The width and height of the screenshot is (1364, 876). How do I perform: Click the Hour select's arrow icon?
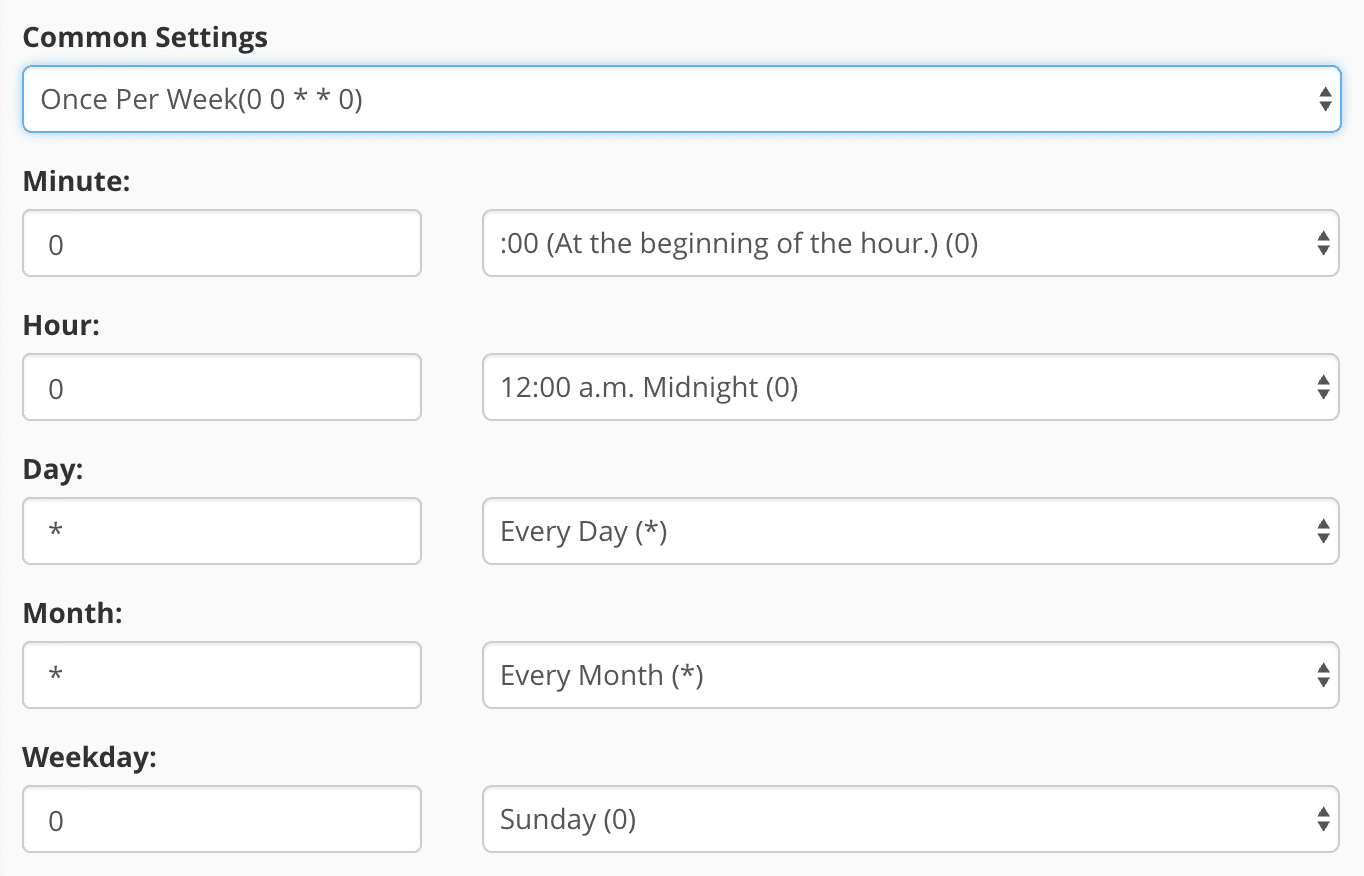click(1325, 387)
